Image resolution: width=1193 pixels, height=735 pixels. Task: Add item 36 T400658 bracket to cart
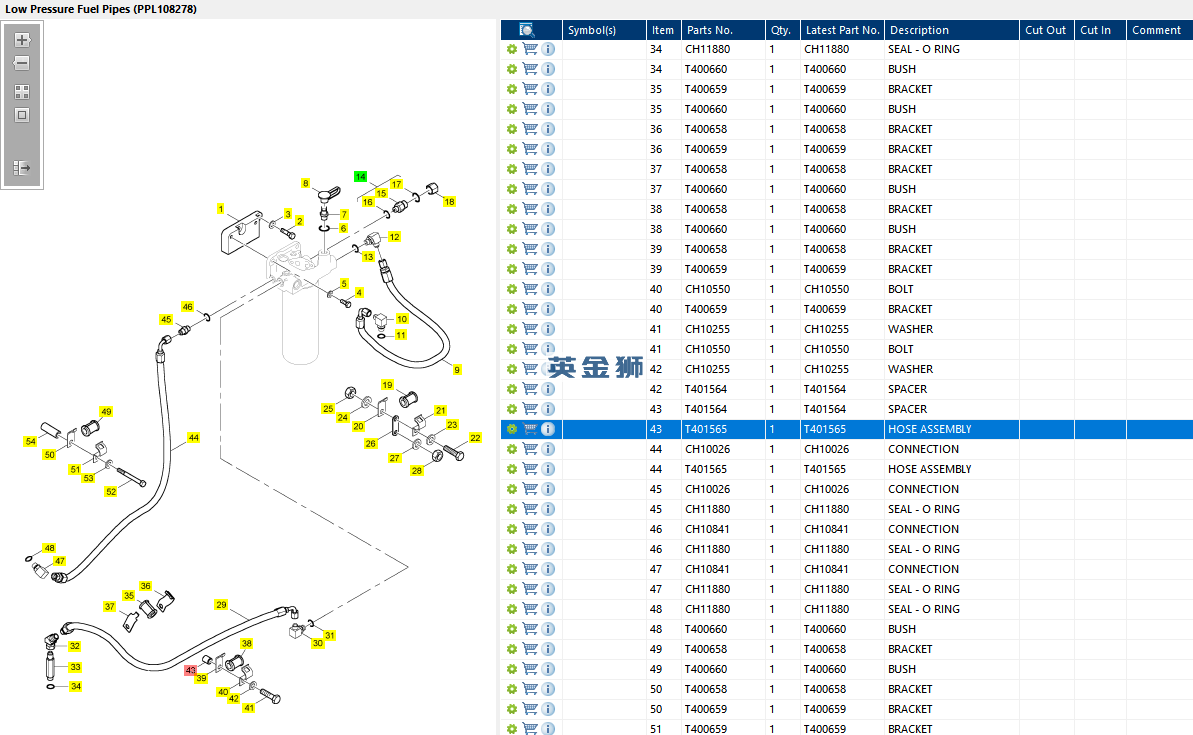tap(530, 129)
